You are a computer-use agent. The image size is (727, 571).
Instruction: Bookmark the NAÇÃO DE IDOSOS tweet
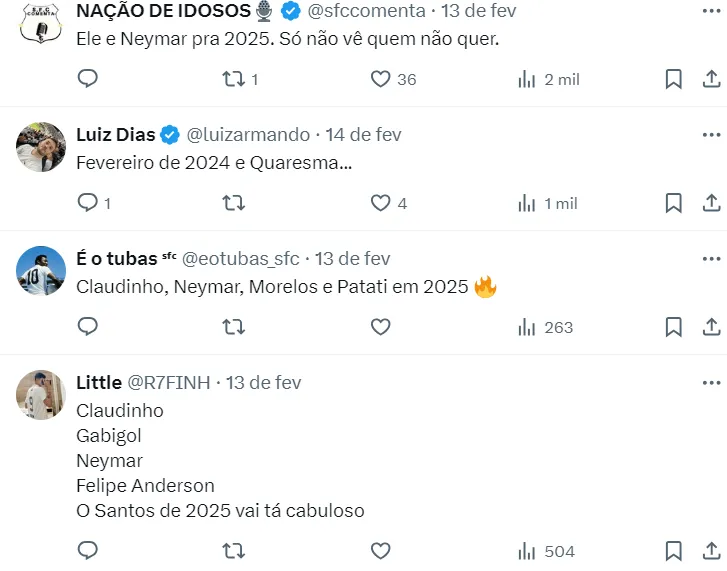coord(674,79)
